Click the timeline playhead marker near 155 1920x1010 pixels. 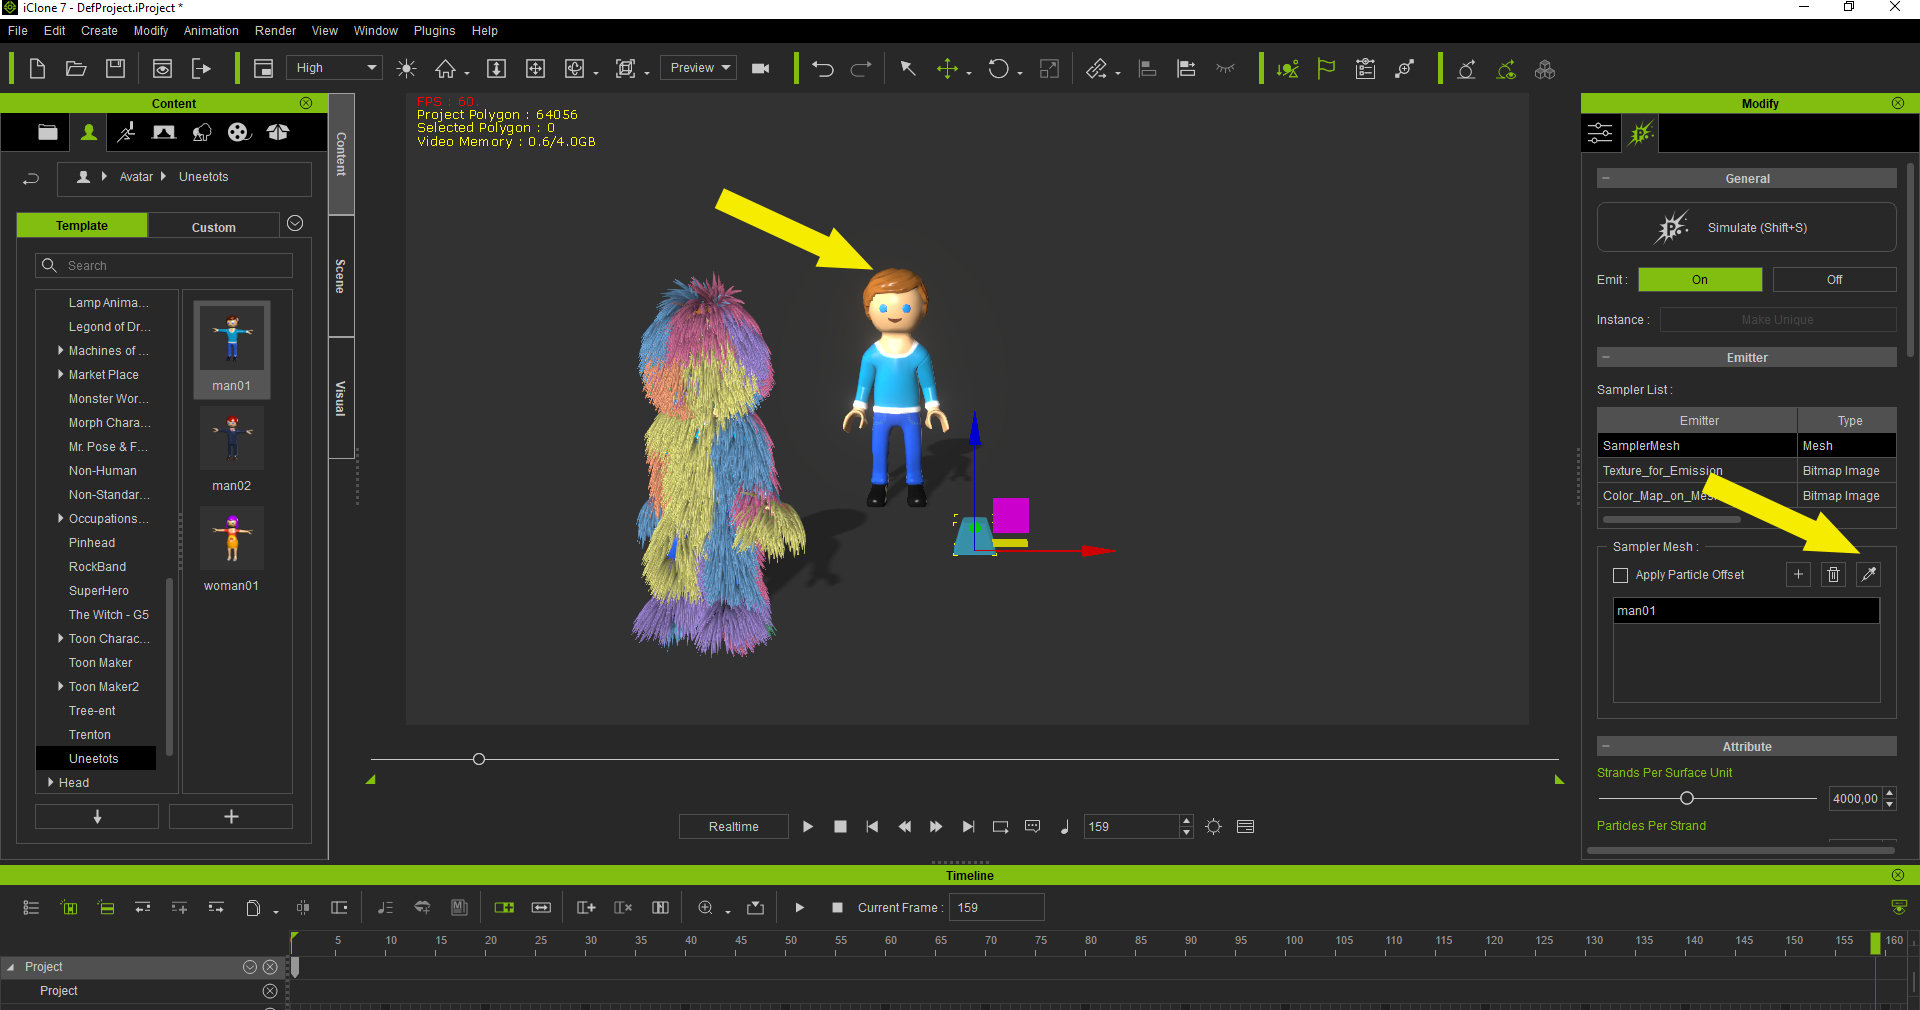pyautogui.click(x=1875, y=942)
